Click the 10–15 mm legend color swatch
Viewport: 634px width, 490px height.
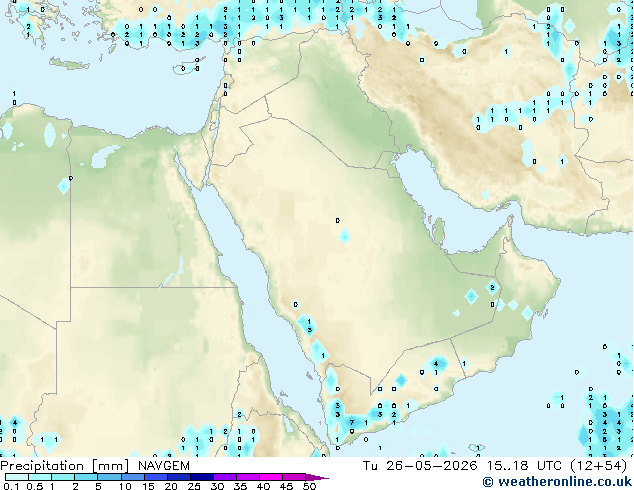(x=132, y=477)
